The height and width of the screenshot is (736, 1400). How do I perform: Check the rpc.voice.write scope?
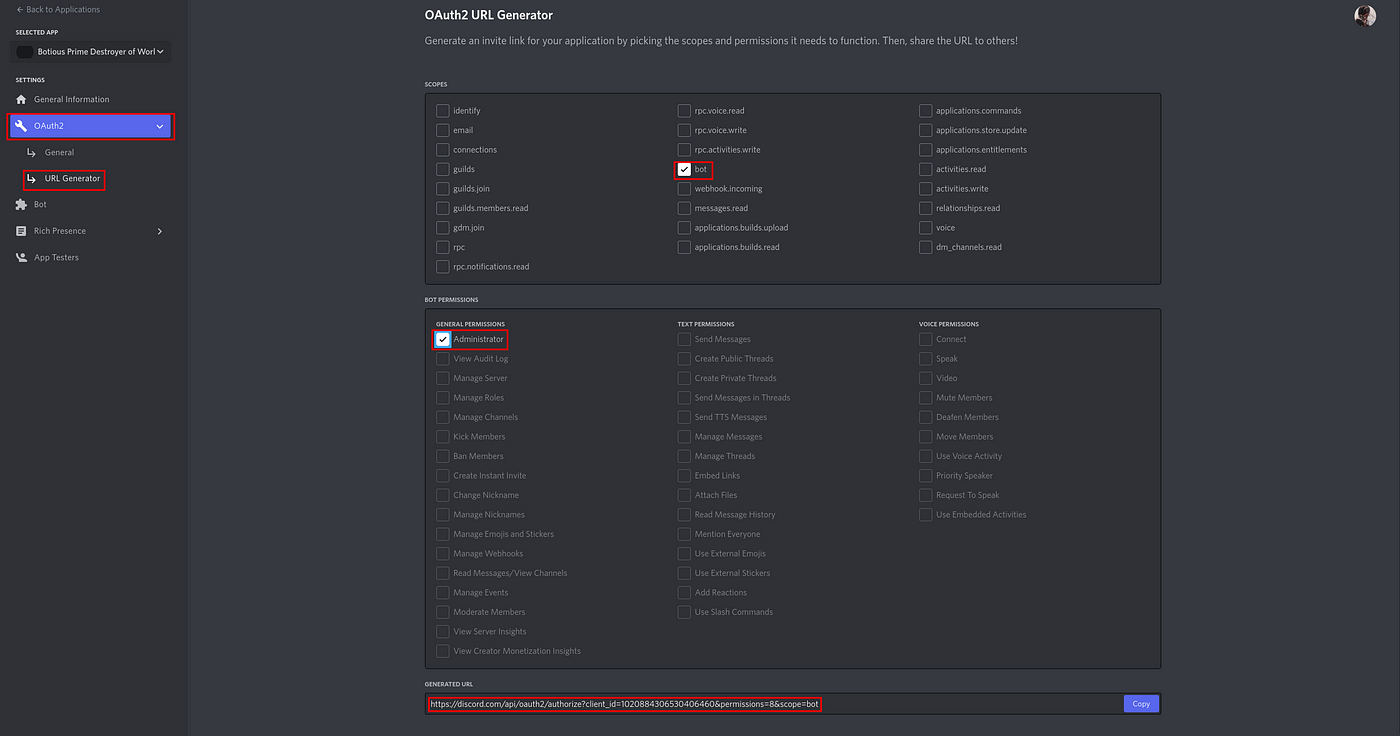tap(684, 130)
